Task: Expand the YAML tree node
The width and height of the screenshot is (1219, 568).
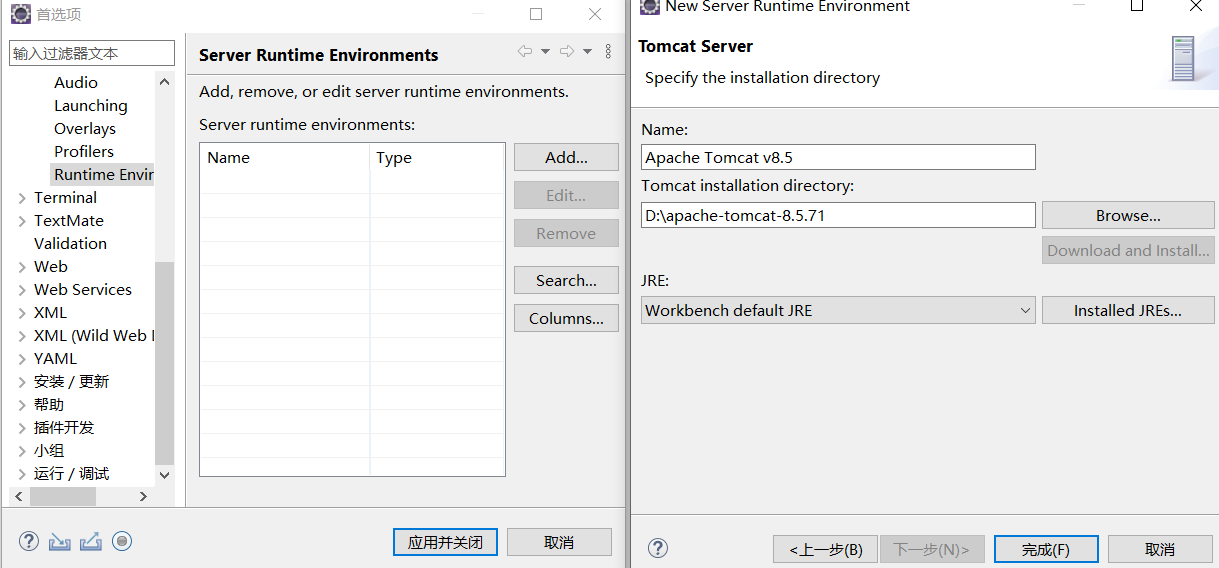Action: [23, 359]
